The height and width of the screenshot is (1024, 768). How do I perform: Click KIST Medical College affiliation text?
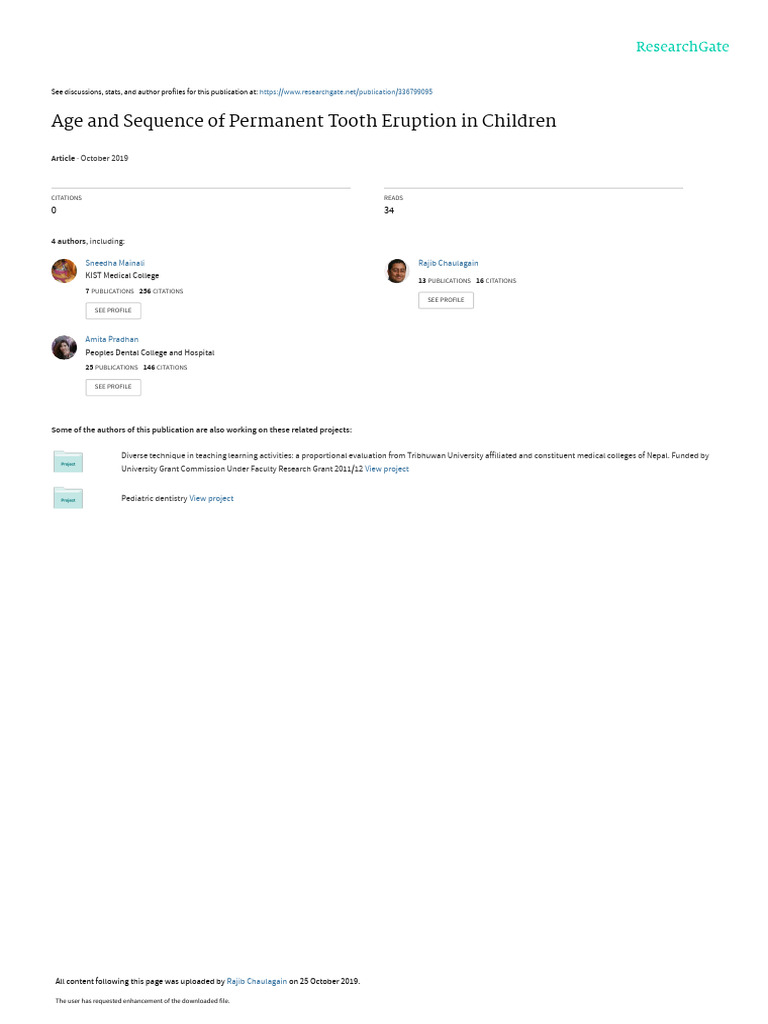(122, 276)
